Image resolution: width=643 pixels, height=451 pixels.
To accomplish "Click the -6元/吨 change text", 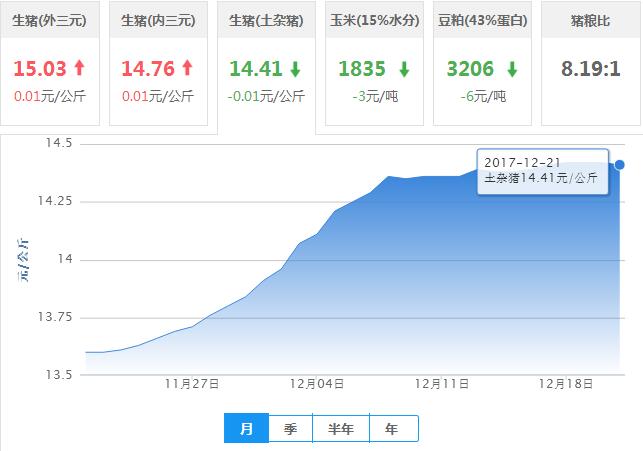I will tap(483, 96).
